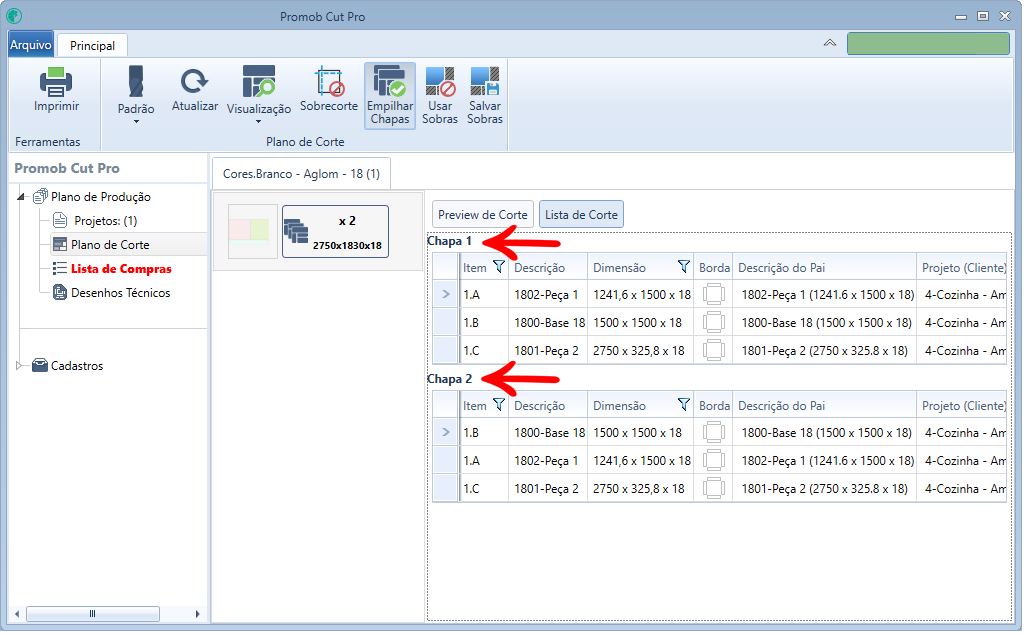
Task: Toggle Empilhar Chapas button
Action: pyautogui.click(x=389, y=96)
